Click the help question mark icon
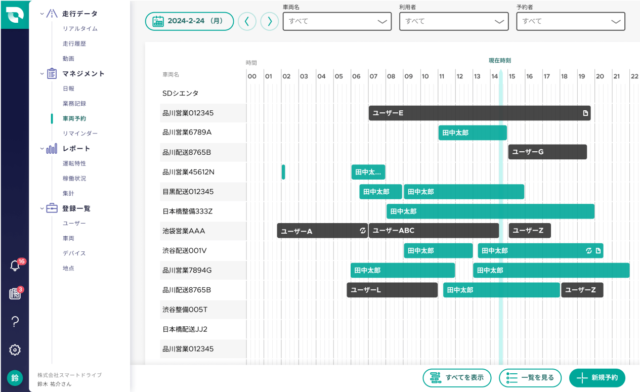This screenshot has width=640, height=392. (15, 322)
